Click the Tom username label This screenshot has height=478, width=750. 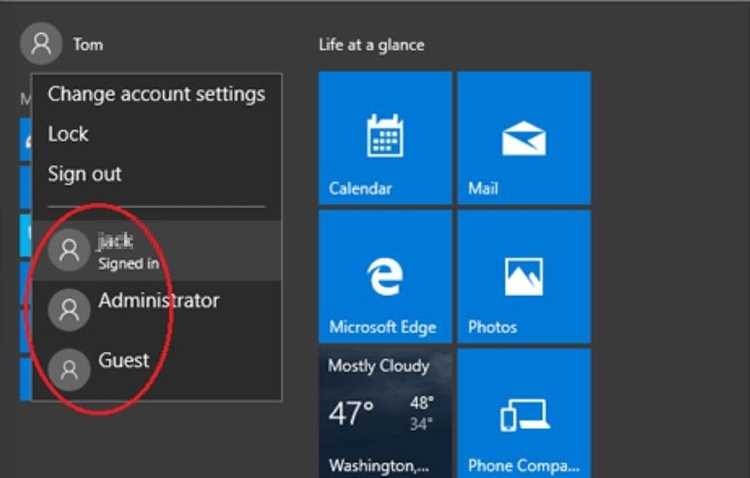(88, 44)
